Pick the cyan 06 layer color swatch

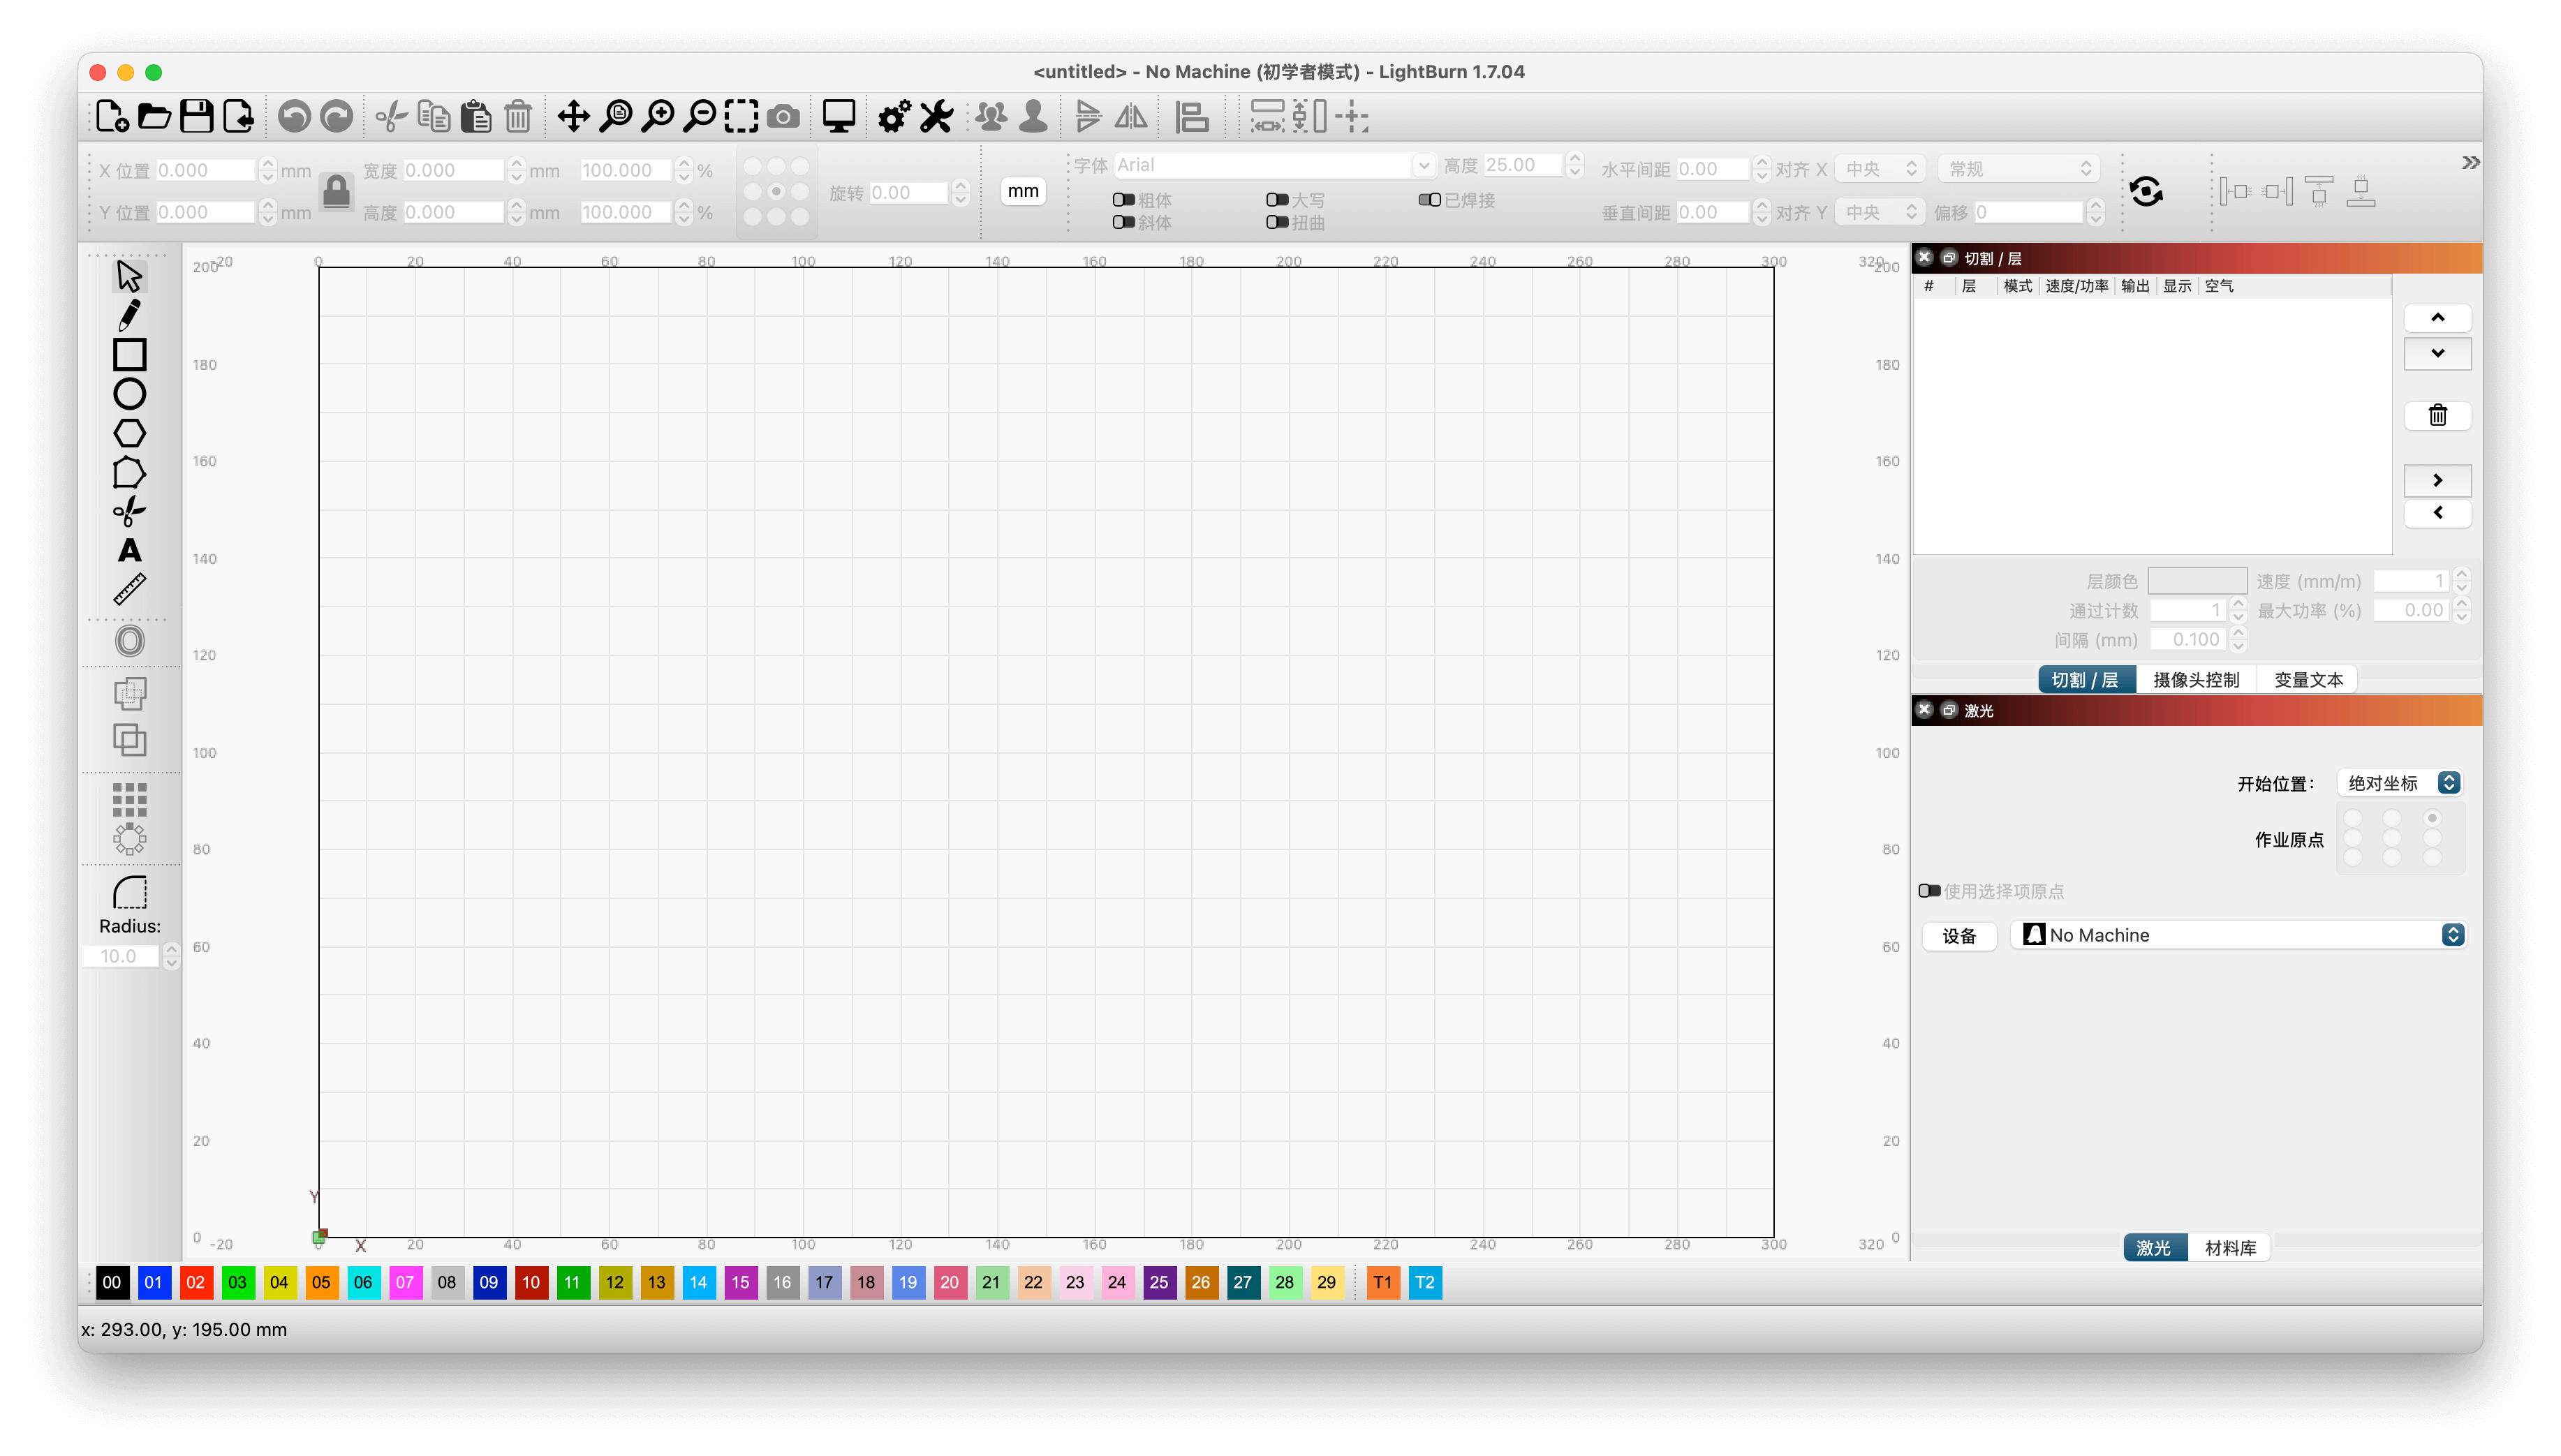click(363, 1283)
